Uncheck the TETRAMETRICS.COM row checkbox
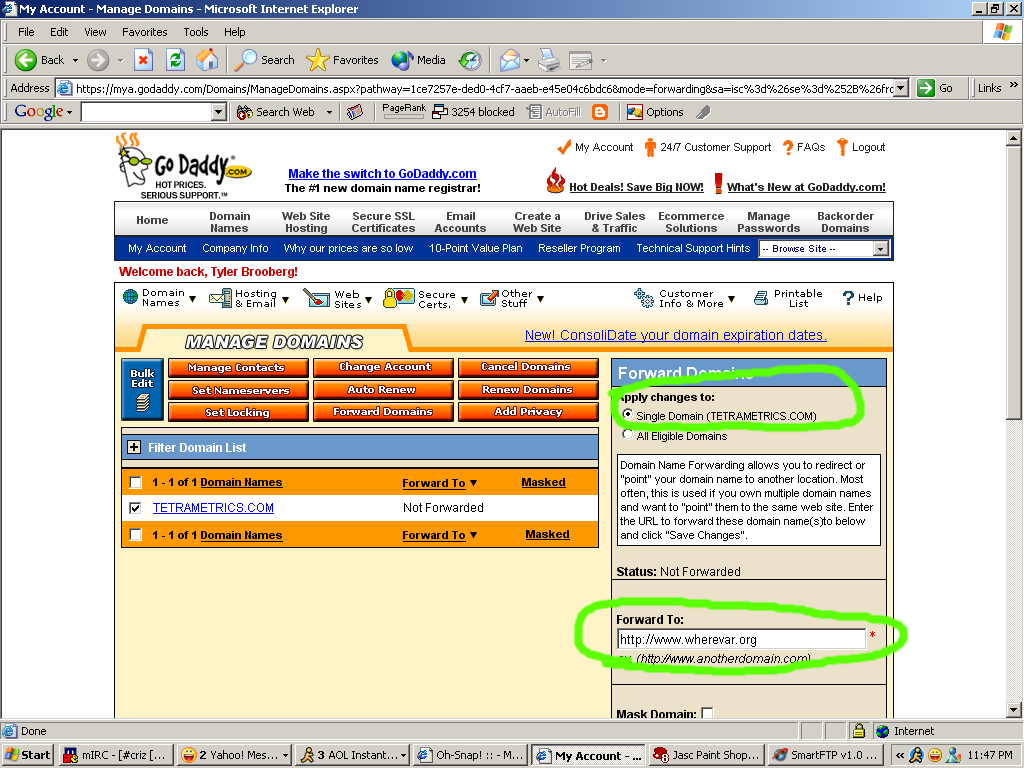Image resolution: width=1024 pixels, height=768 pixels. click(135, 508)
